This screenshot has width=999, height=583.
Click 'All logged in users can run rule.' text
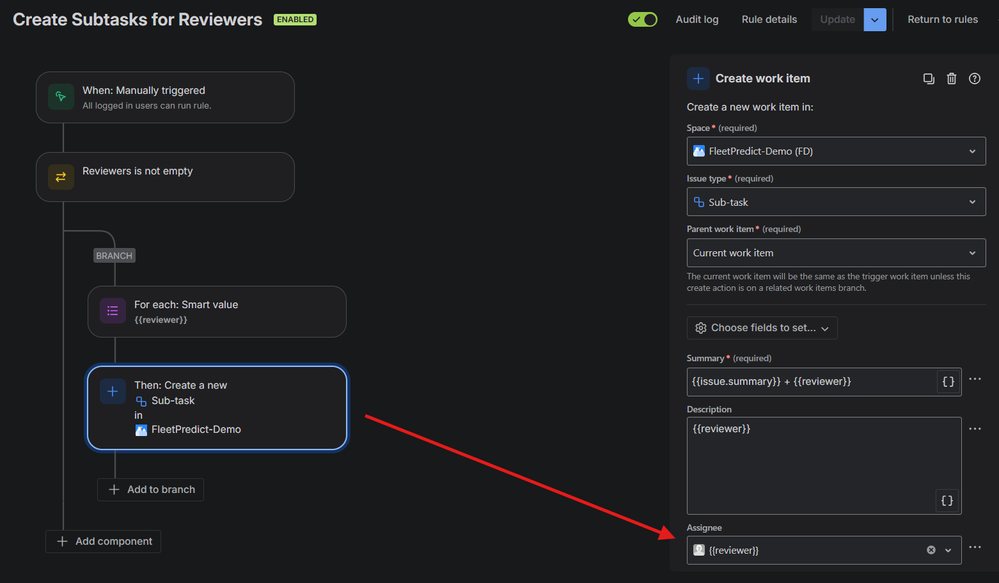[x=147, y=106]
